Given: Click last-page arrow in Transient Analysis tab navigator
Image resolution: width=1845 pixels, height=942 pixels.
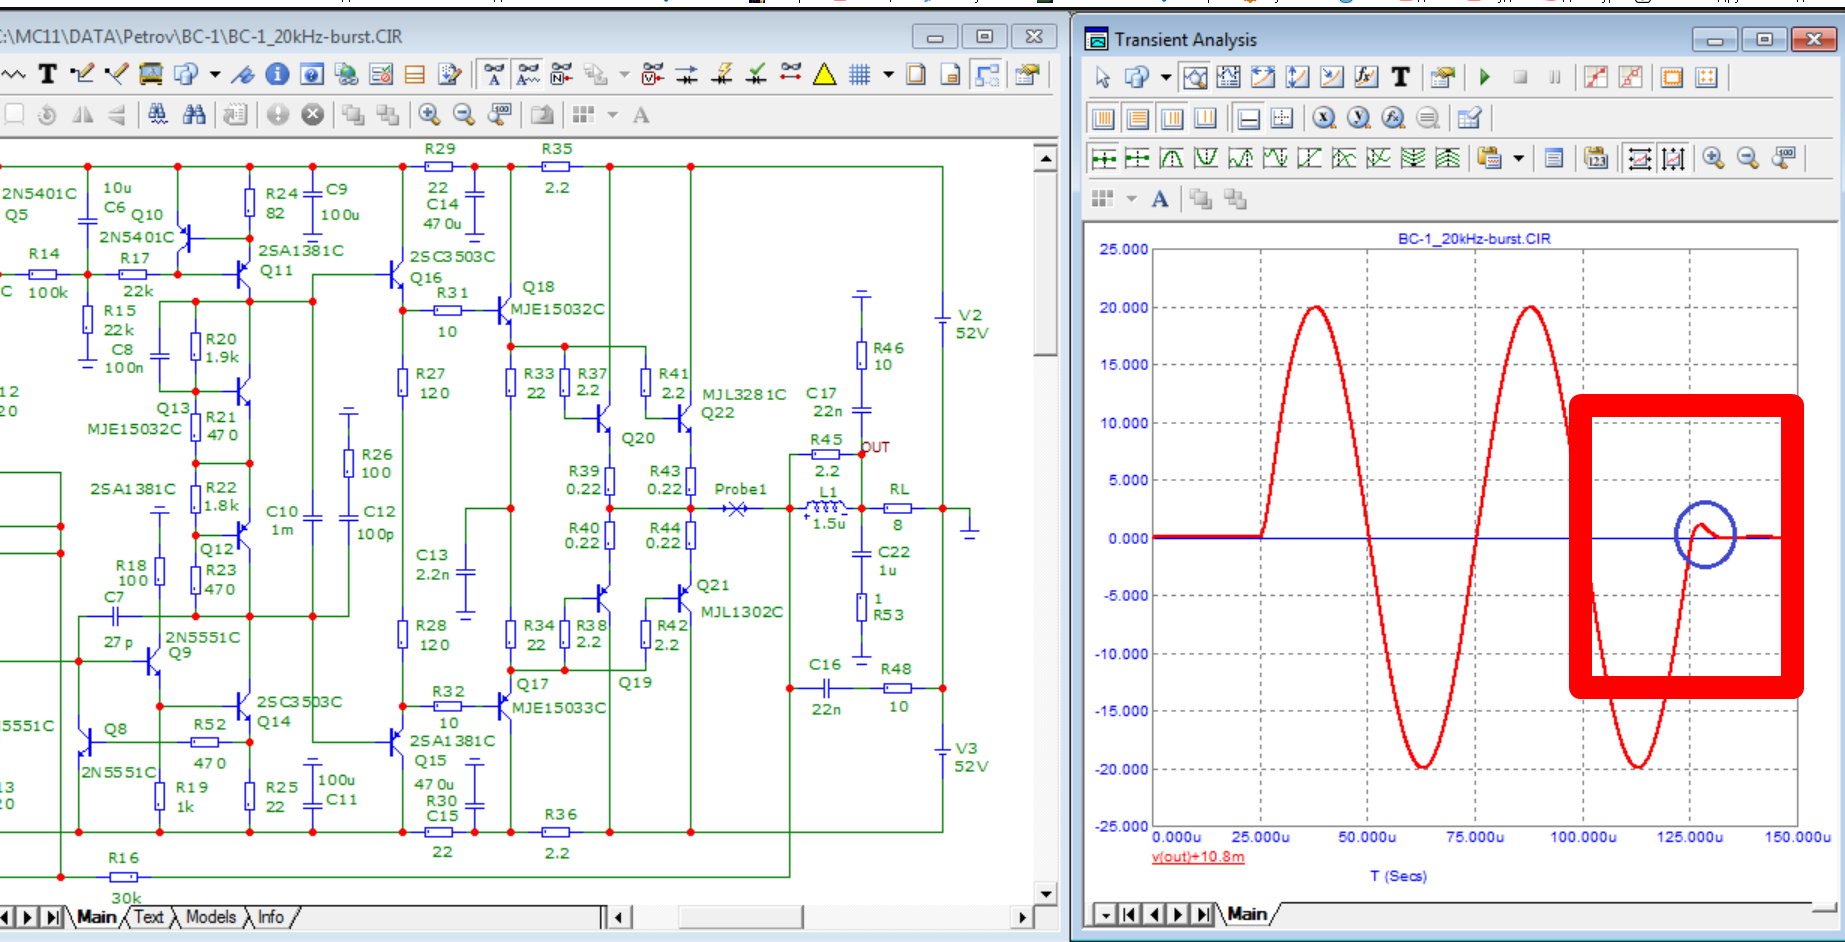Looking at the screenshot, I should click(x=1203, y=914).
